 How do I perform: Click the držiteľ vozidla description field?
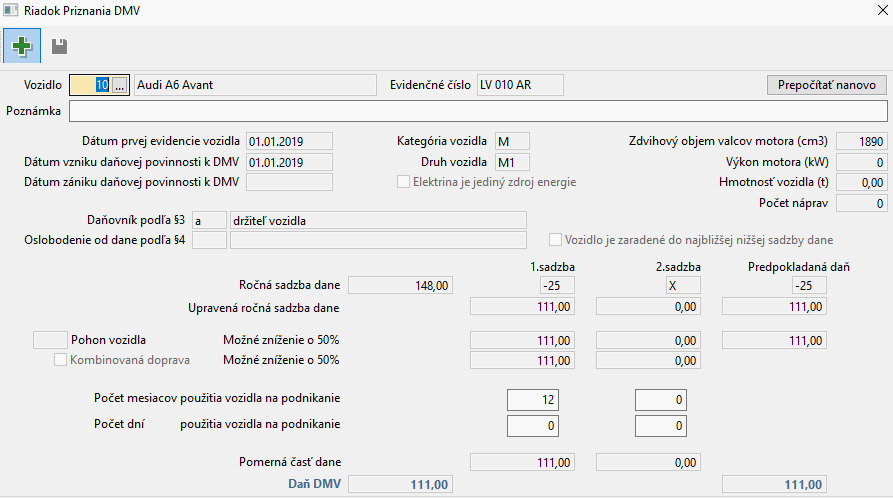coord(378,221)
